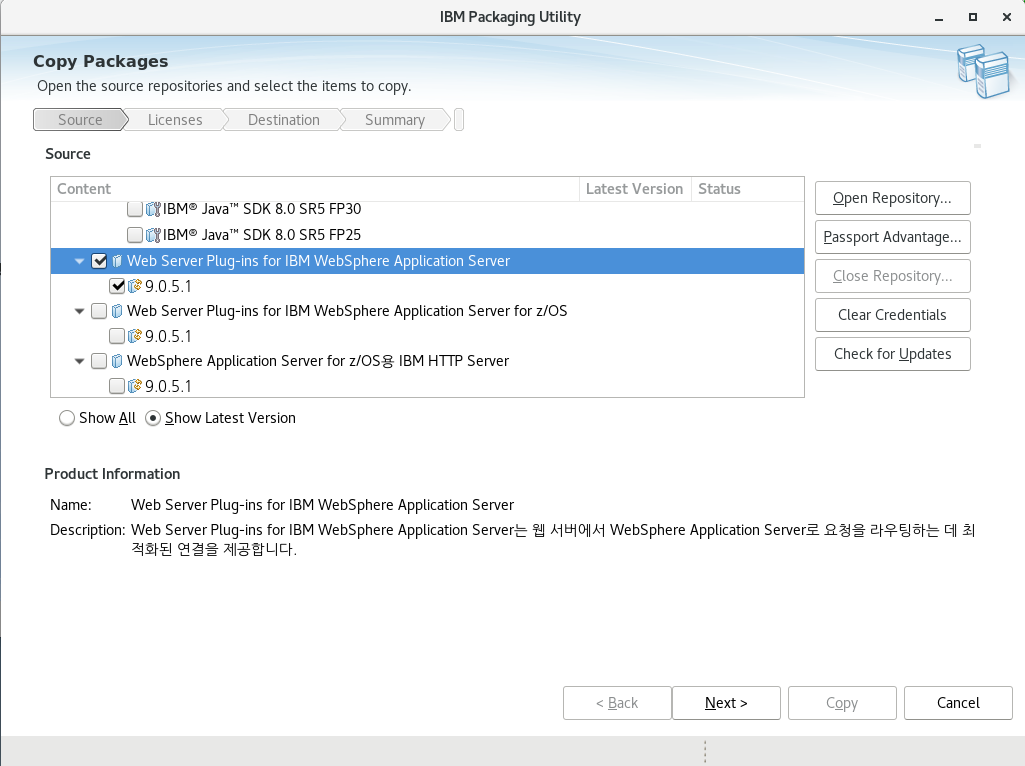Screen dimensions: 1025x766
Task: Click the version icon under IBM HTTP Server for z/OS
Action: (x=135, y=386)
